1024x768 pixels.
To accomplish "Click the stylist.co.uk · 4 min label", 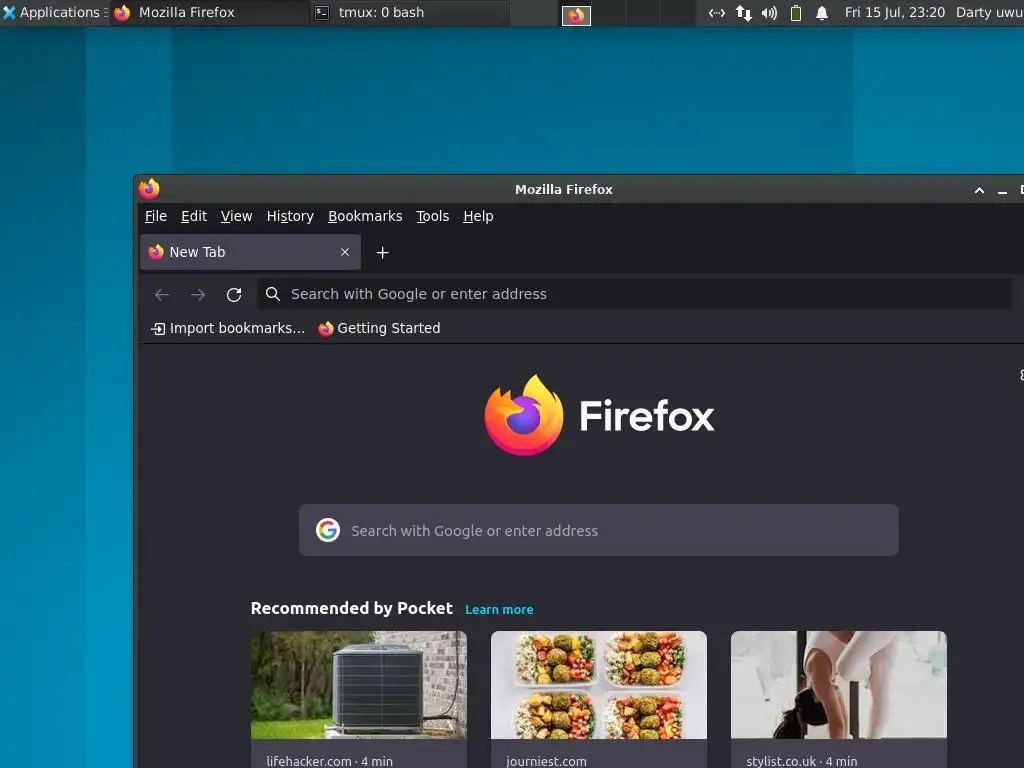I will click(801, 761).
